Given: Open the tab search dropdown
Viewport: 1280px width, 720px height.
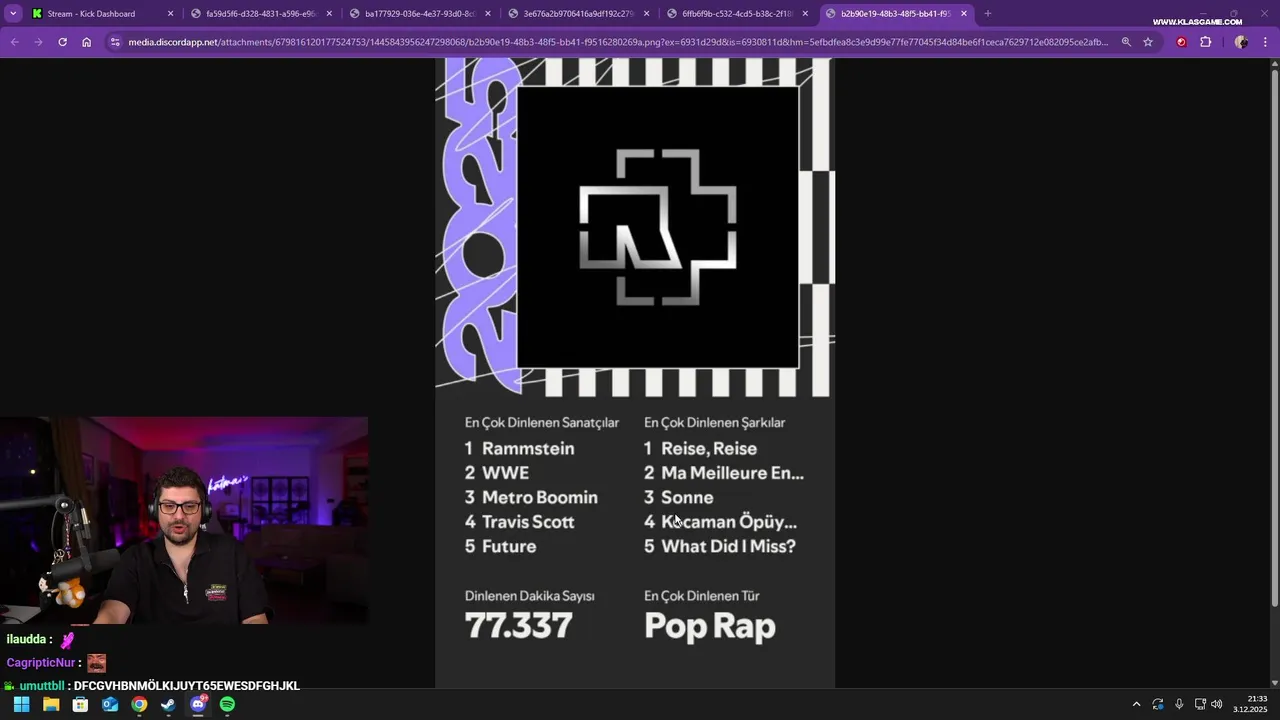Looking at the screenshot, I should tap(13, 14).
